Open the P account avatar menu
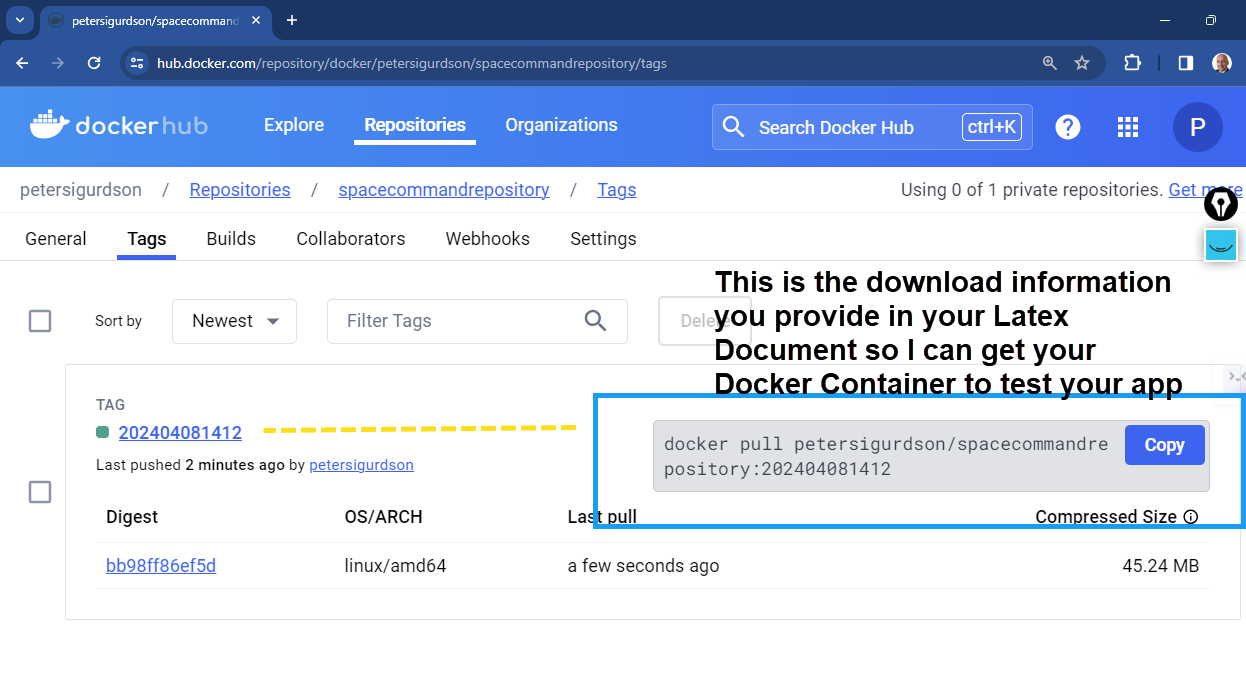Viewport: 1246px width, 684px height. coord(1198,127)
